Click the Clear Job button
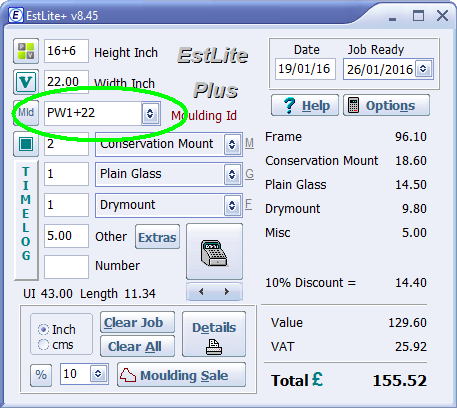 coord(137,322)
